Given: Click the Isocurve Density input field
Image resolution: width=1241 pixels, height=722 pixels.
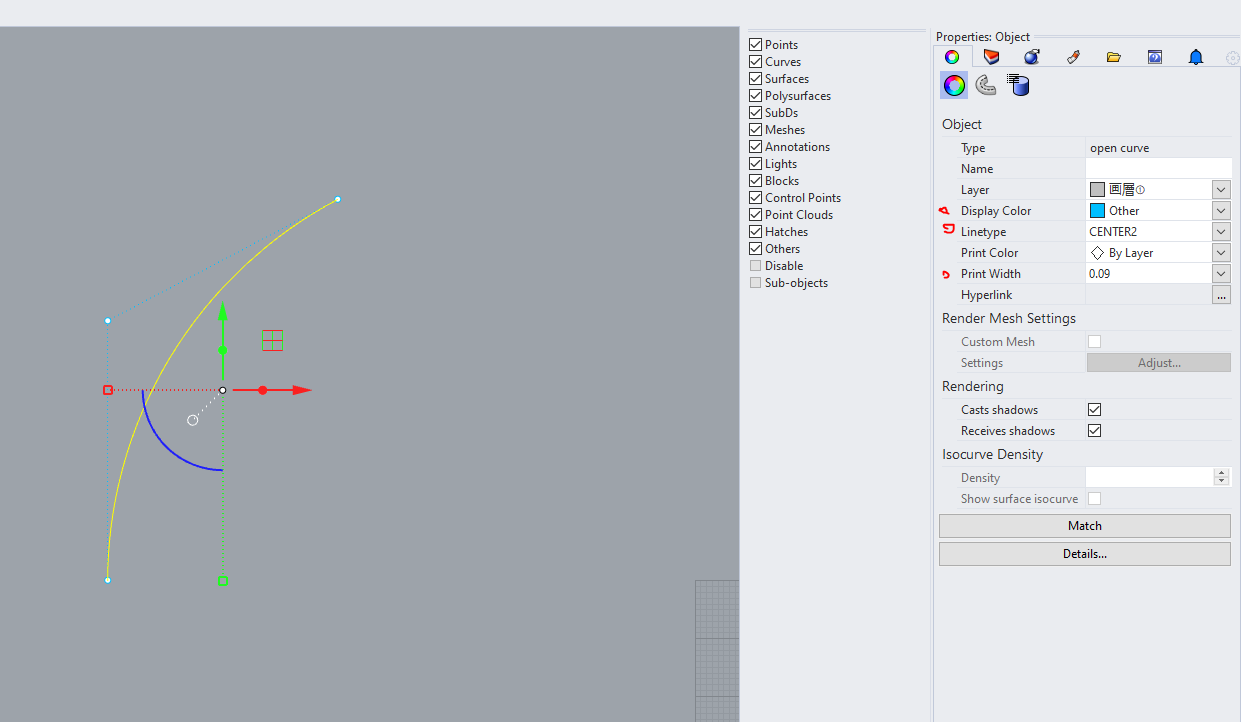Looking at the screenshot, I should pyautogui.click(x=1149, y=477).
